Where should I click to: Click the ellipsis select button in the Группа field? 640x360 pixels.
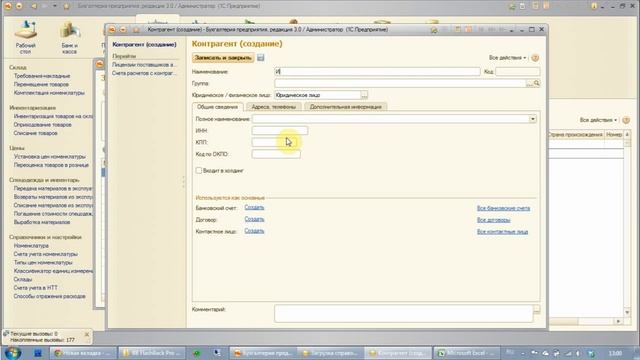click(x=529, y=83)
